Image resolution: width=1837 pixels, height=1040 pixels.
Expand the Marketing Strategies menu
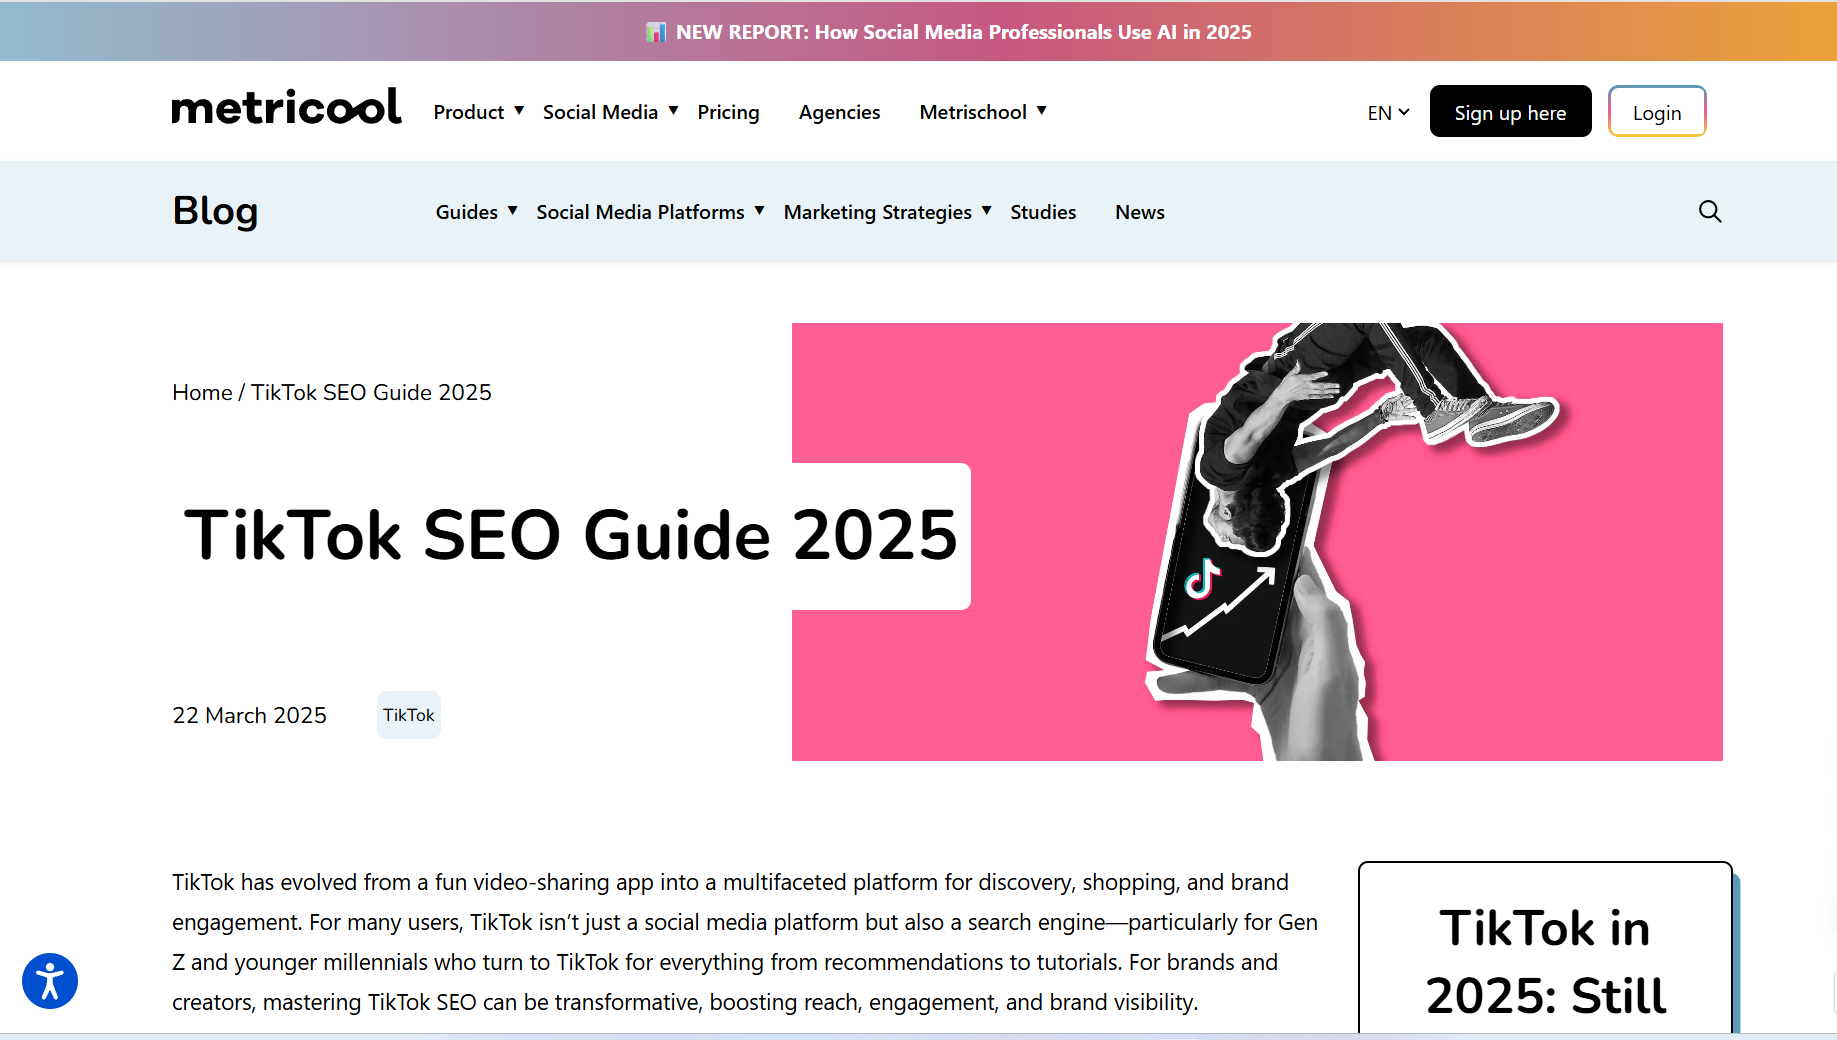(x=887, y=212)
